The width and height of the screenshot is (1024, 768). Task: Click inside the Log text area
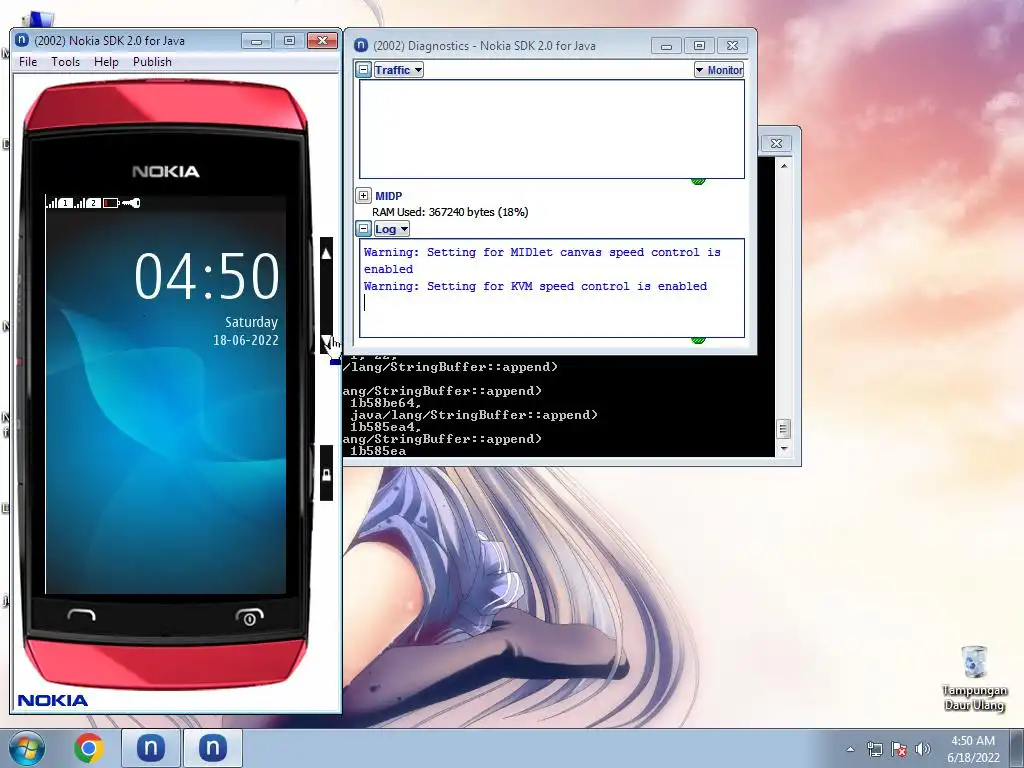552,288
